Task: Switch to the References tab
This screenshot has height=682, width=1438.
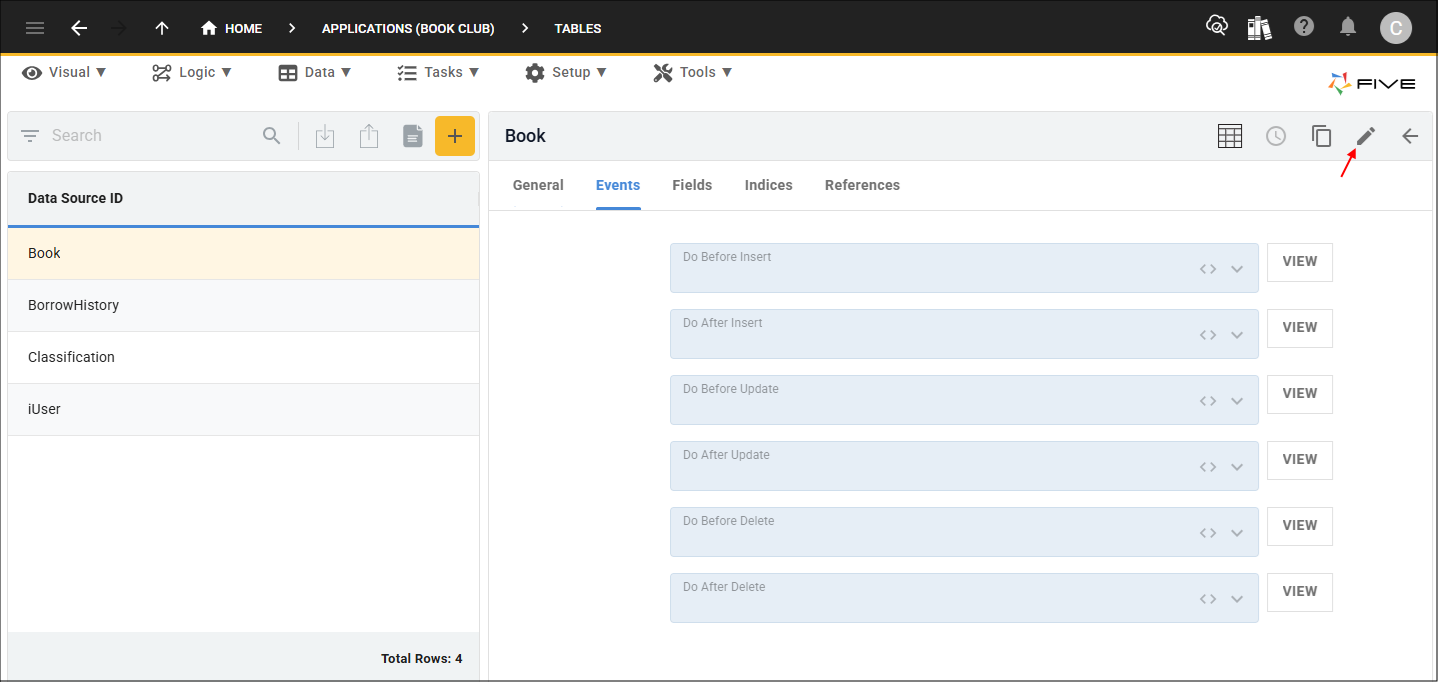Action: point(862,185)
